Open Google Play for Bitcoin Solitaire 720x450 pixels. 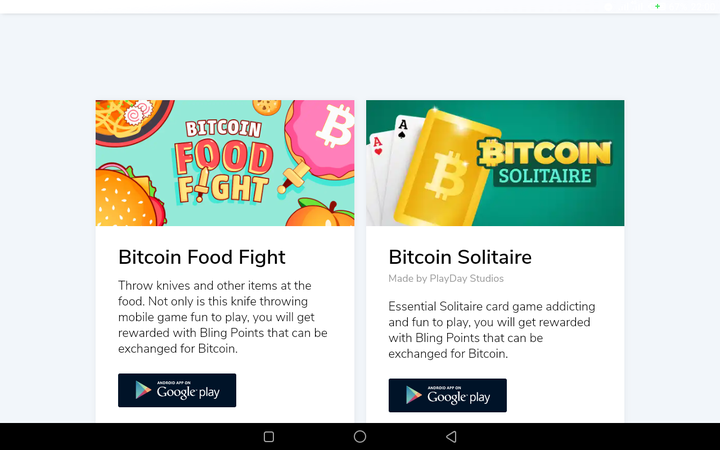pos(447,396)
